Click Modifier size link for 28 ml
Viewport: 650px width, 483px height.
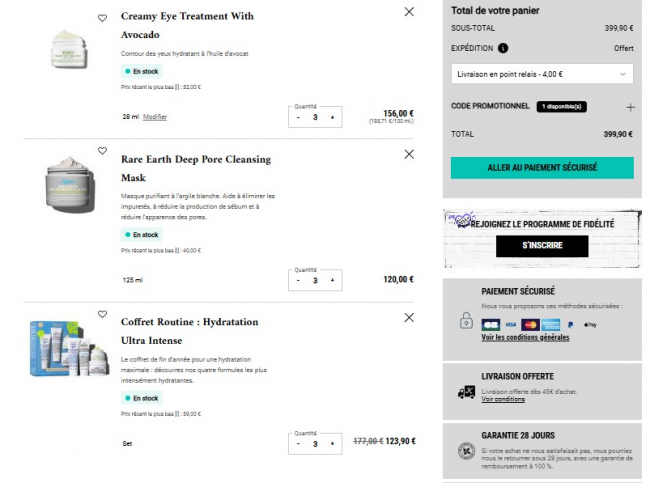click(155, 117)
